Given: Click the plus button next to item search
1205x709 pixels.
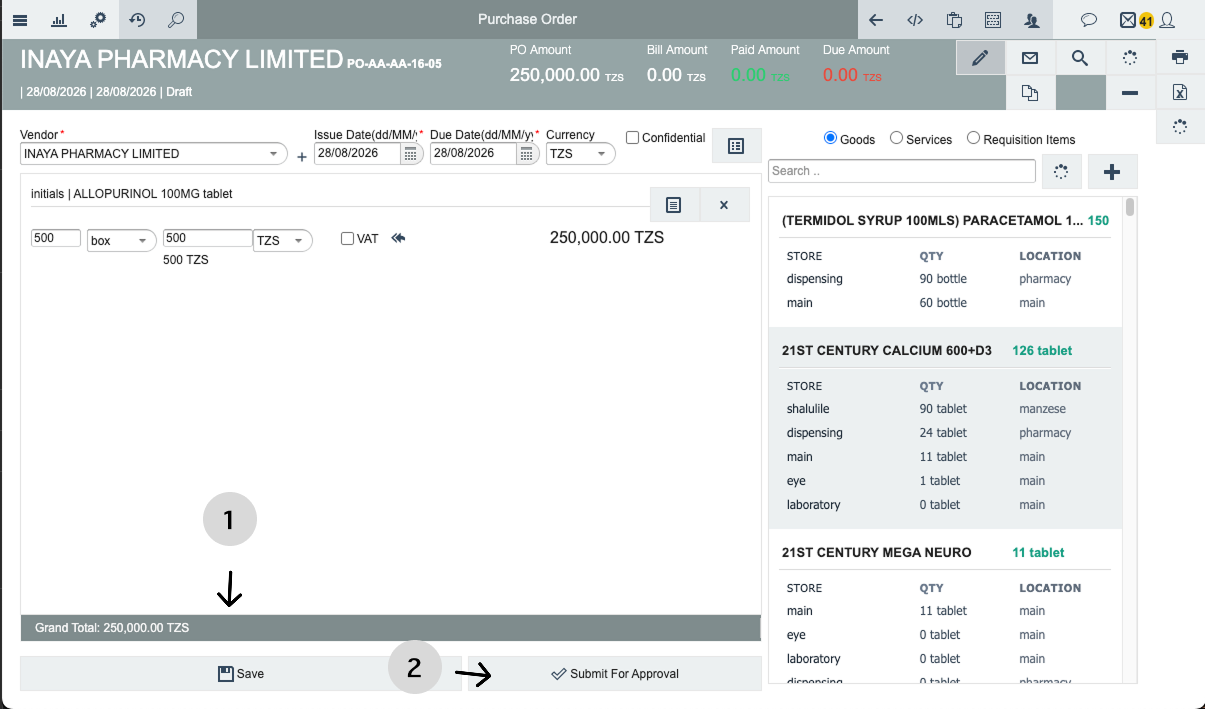Looking at the screenshot, I should (1112, 172).
